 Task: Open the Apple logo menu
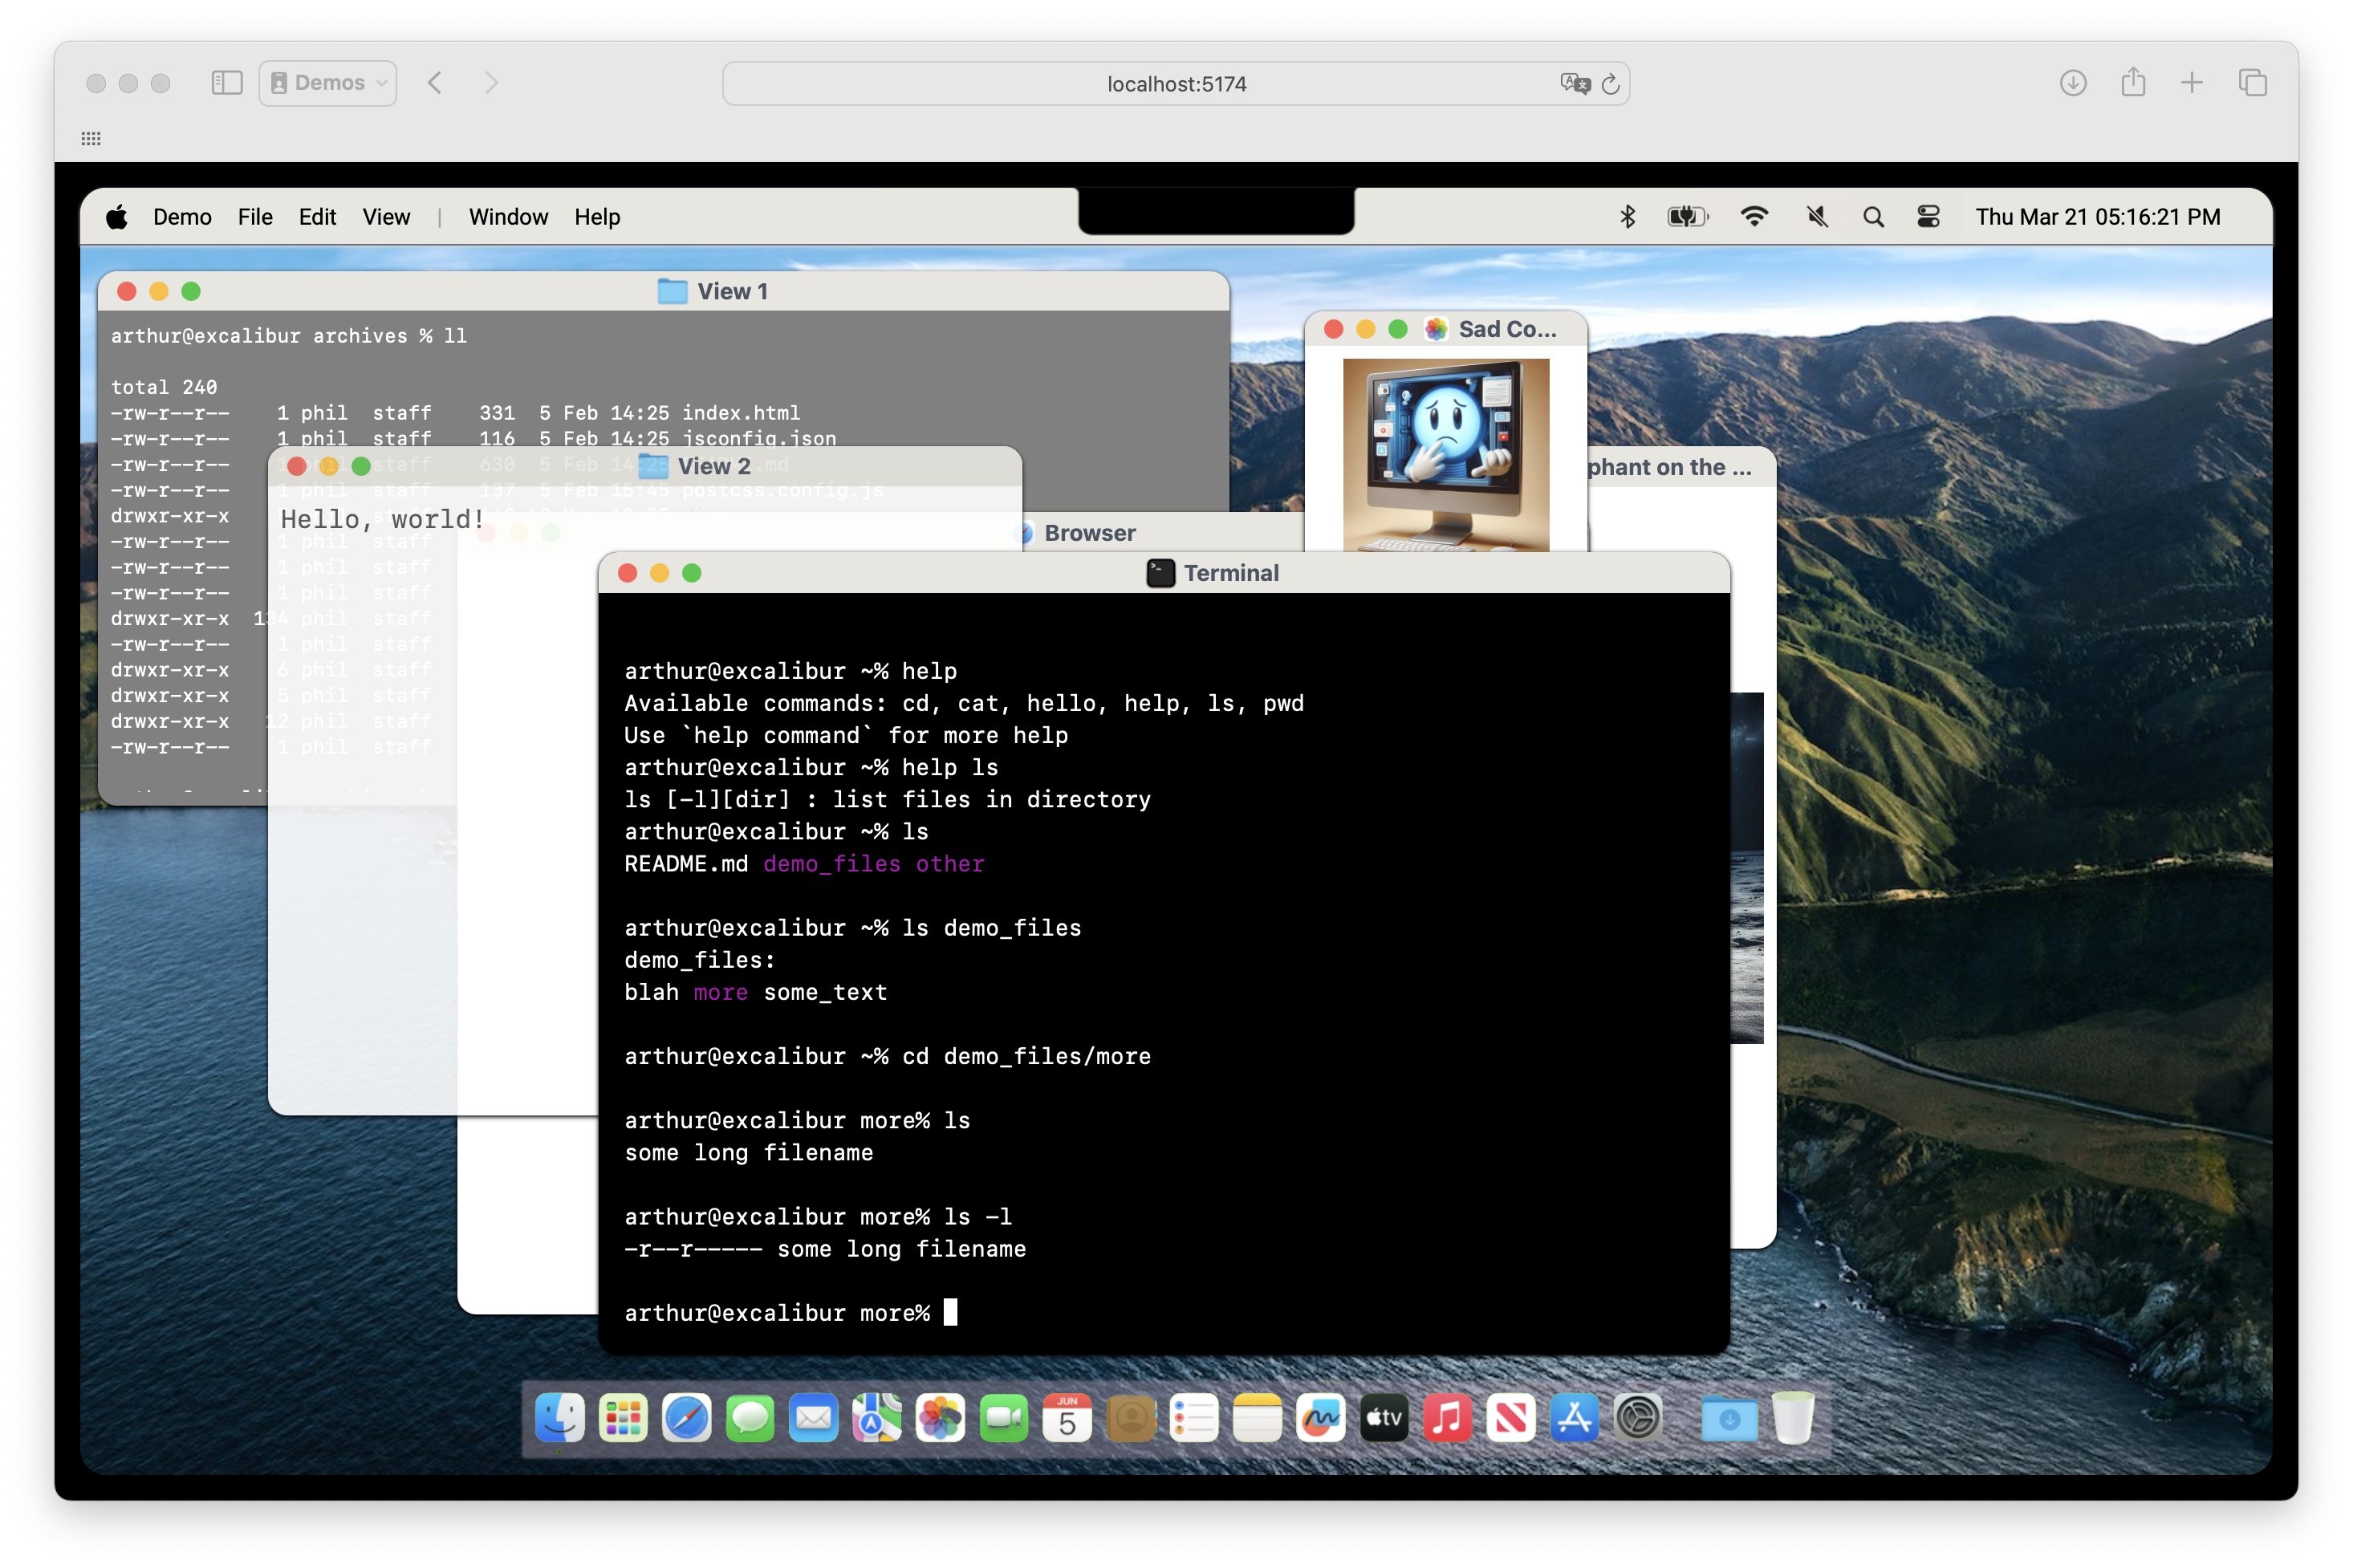[117, 217]
